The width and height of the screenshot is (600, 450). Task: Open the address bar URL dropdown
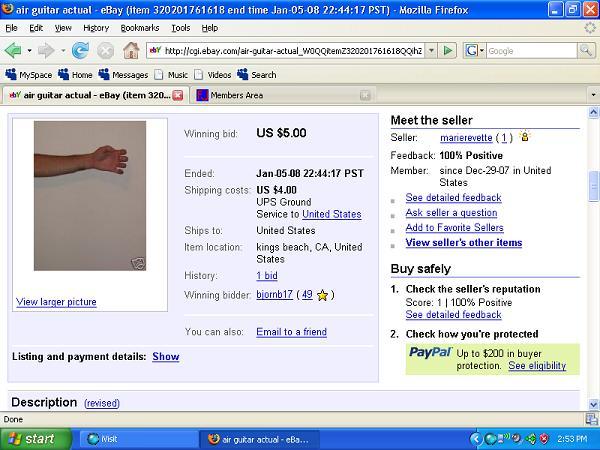pos(431,51)
